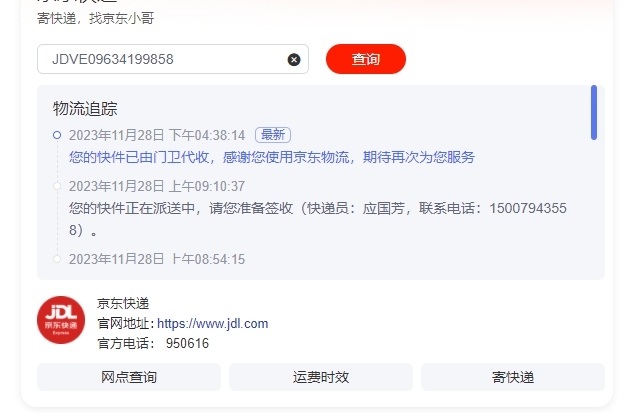
Task: Click the logistics tracking scrollbar thumb
Action: pyautogui.click(x=594, y=112)
